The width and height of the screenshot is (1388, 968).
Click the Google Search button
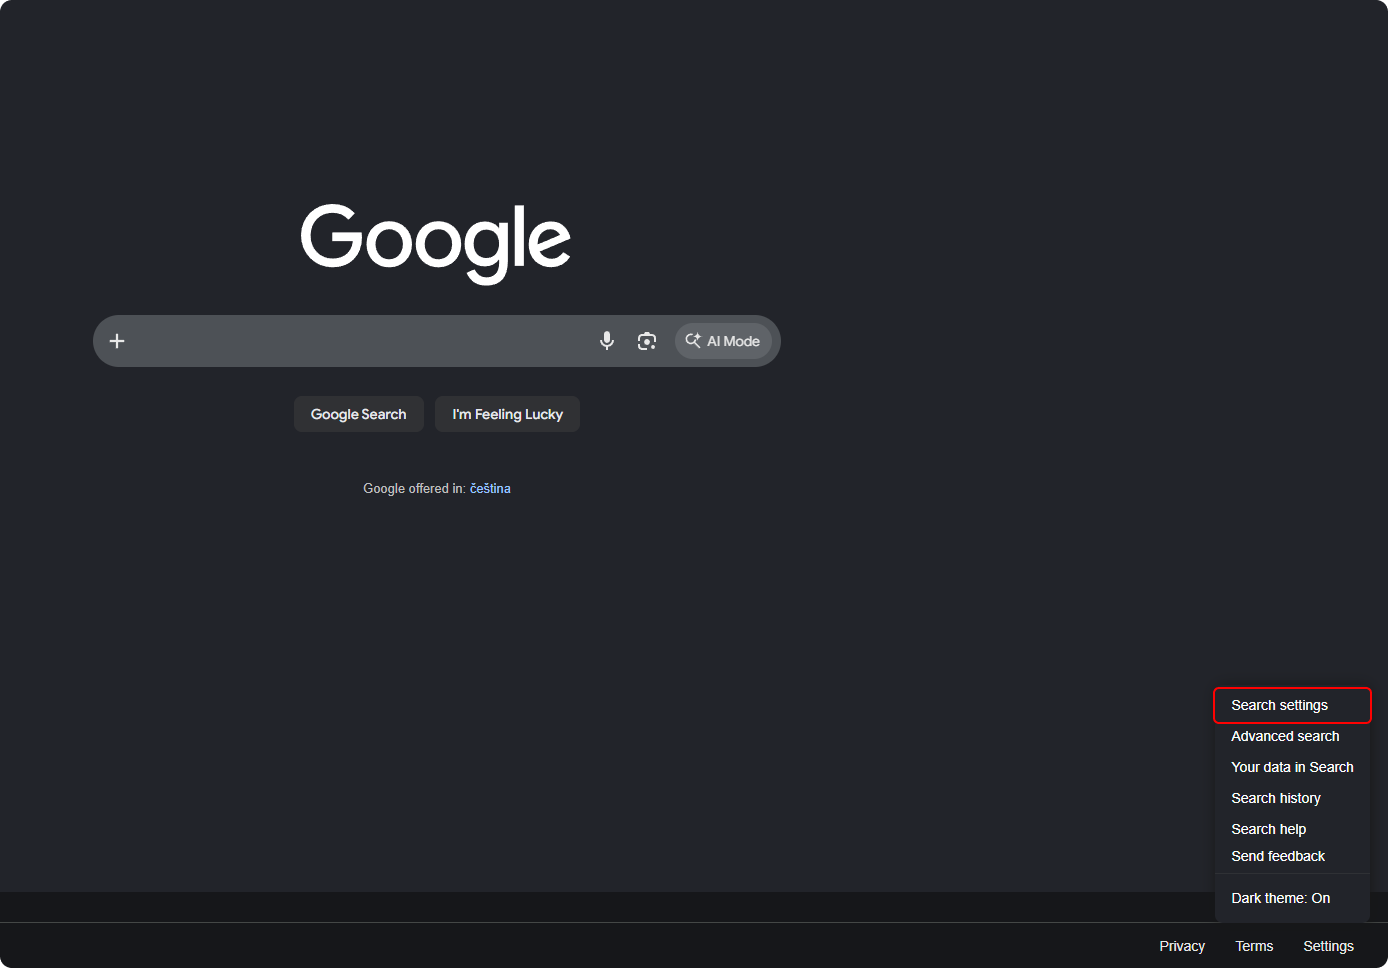pos(359,414)
